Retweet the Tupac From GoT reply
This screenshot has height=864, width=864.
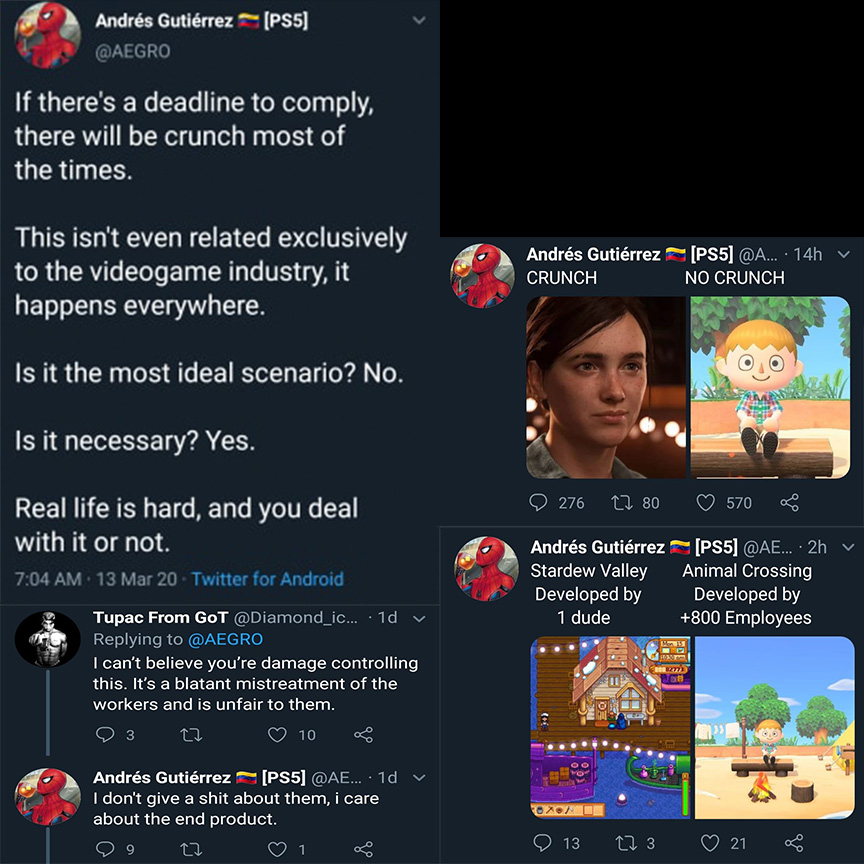pos(191,735)
